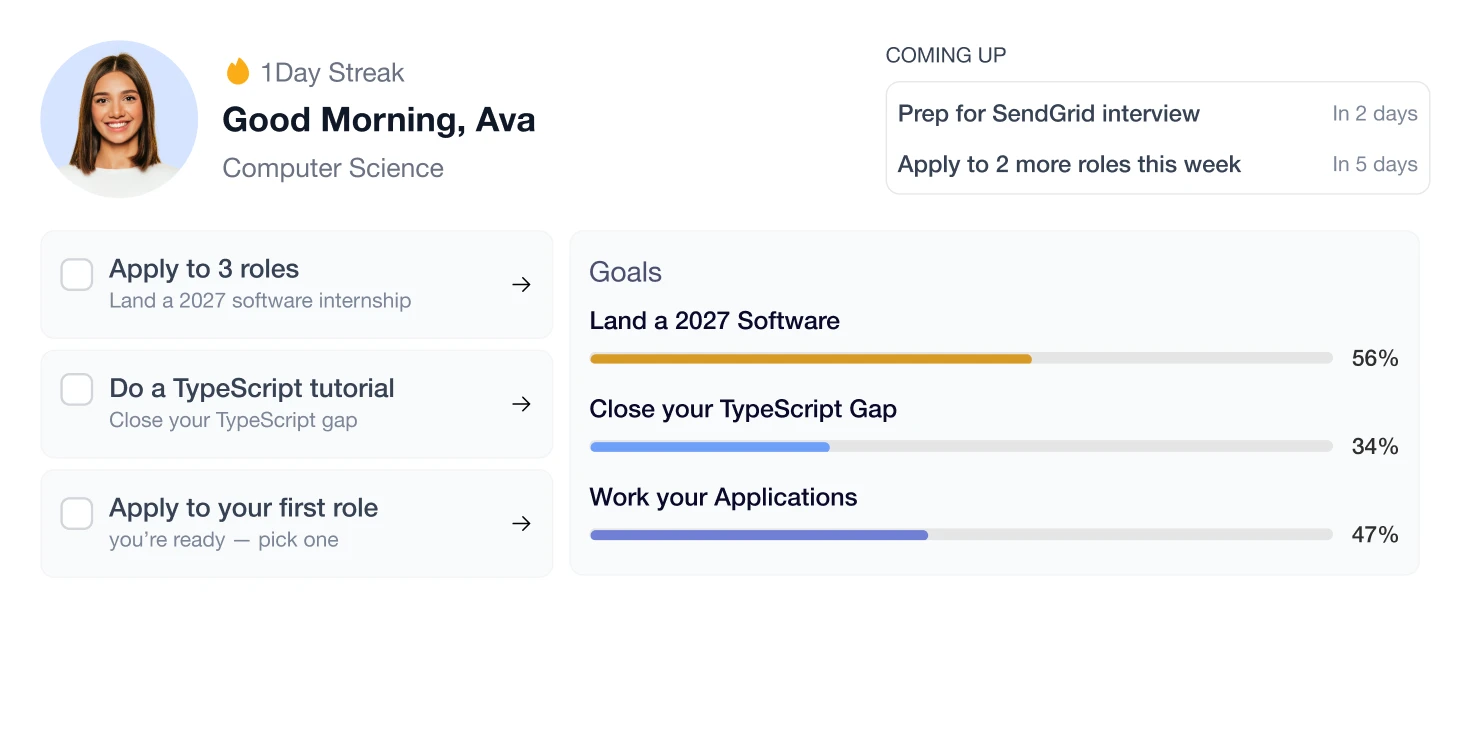Click Ava's profile photo
The image size is (1471, 749).
pyautogui.click(x=119, y=119)
